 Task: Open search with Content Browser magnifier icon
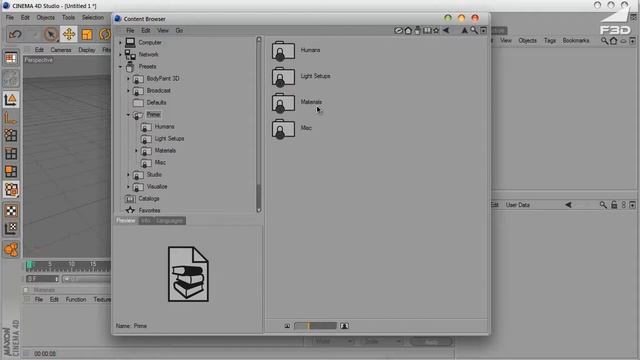(x=473, y=30)
